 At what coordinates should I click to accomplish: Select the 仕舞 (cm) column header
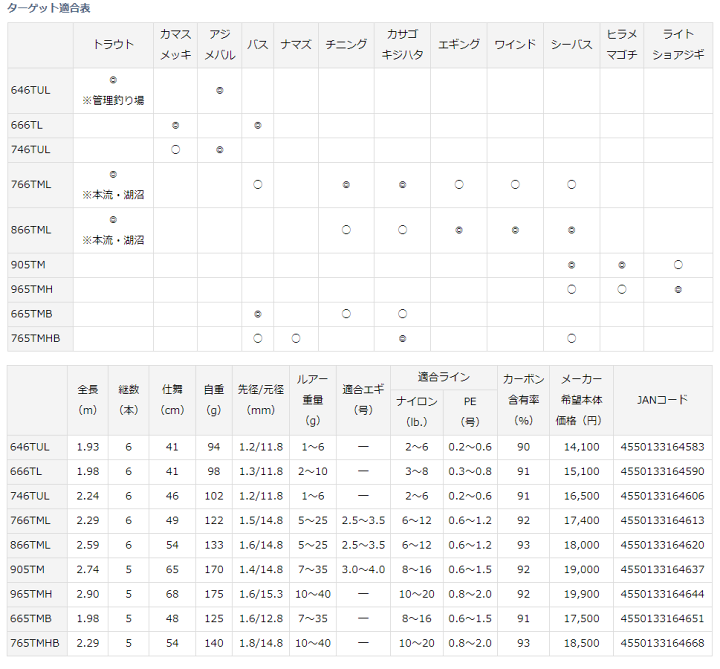point(172,400)
